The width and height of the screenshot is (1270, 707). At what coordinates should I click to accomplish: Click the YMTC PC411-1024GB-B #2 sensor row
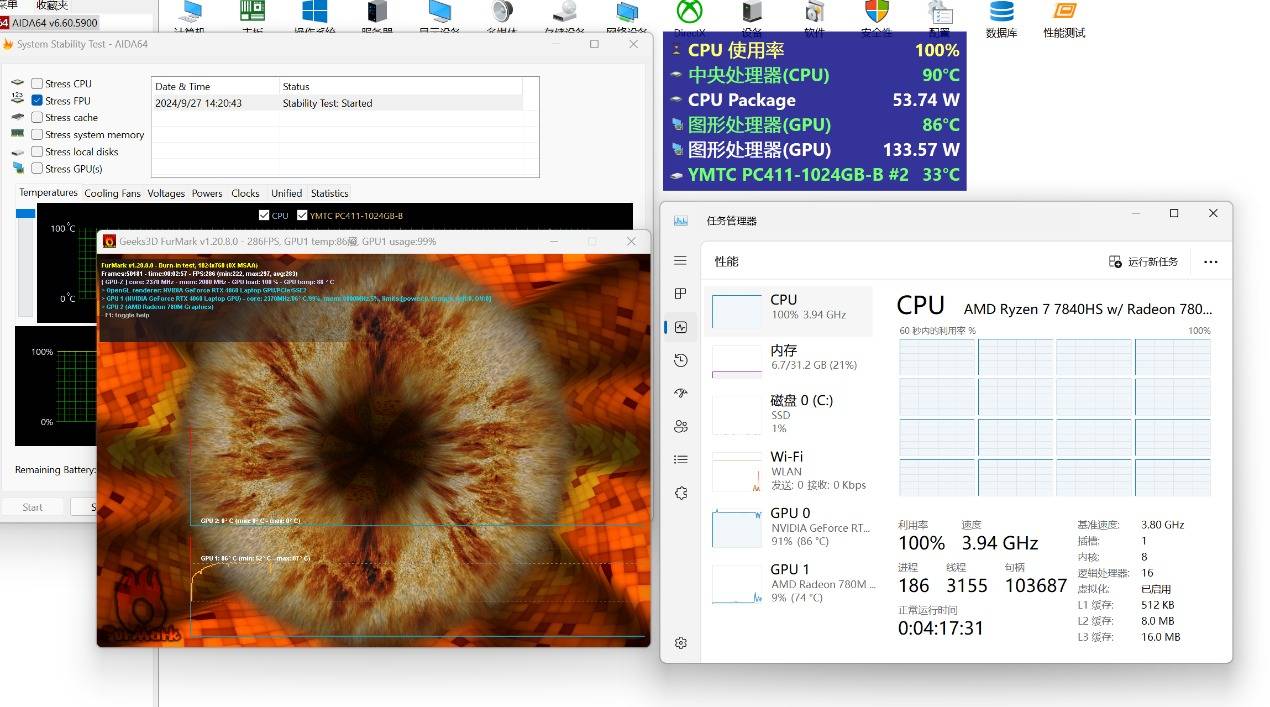tap(814, 174)
